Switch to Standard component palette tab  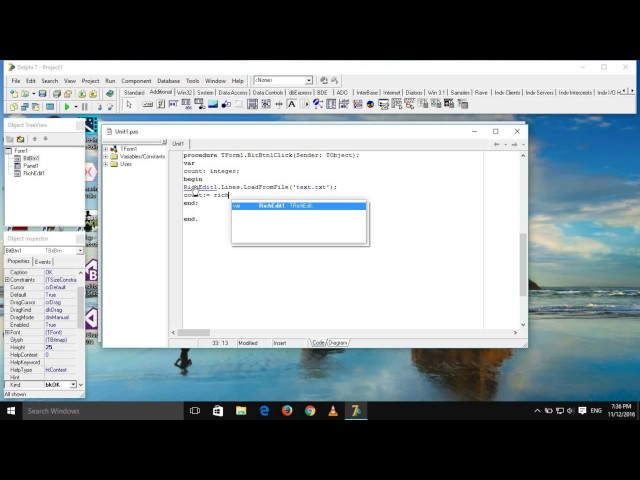[x=134, y=93]
